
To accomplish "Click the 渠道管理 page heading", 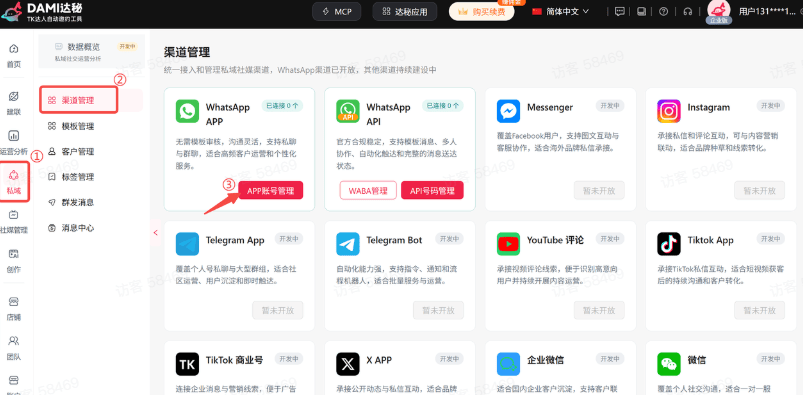I will (x=187, y=52).
